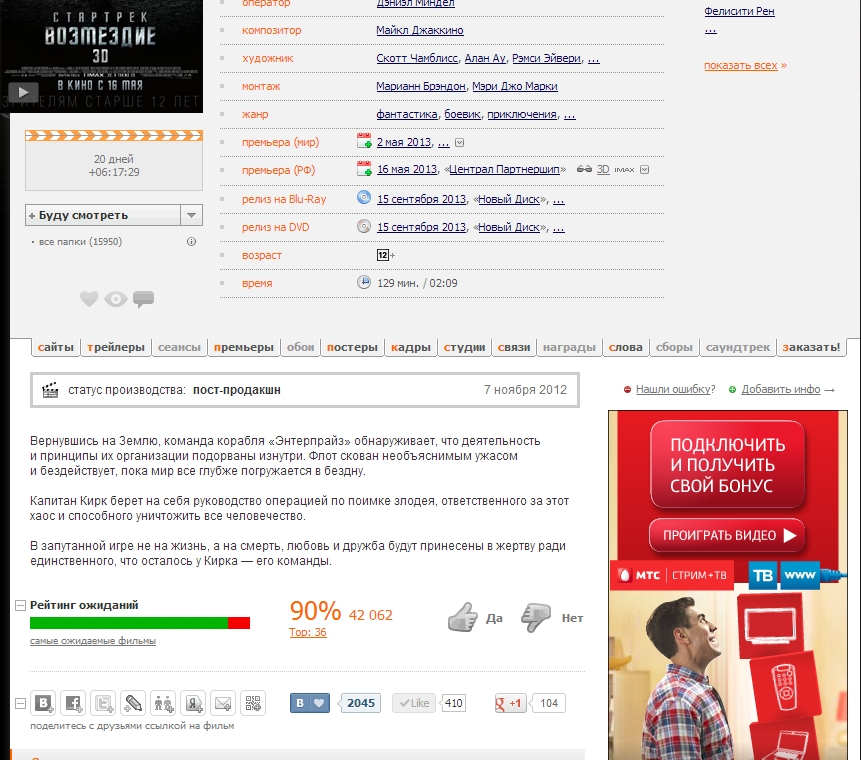Show more художник names via ellipsis

[594, 58]
